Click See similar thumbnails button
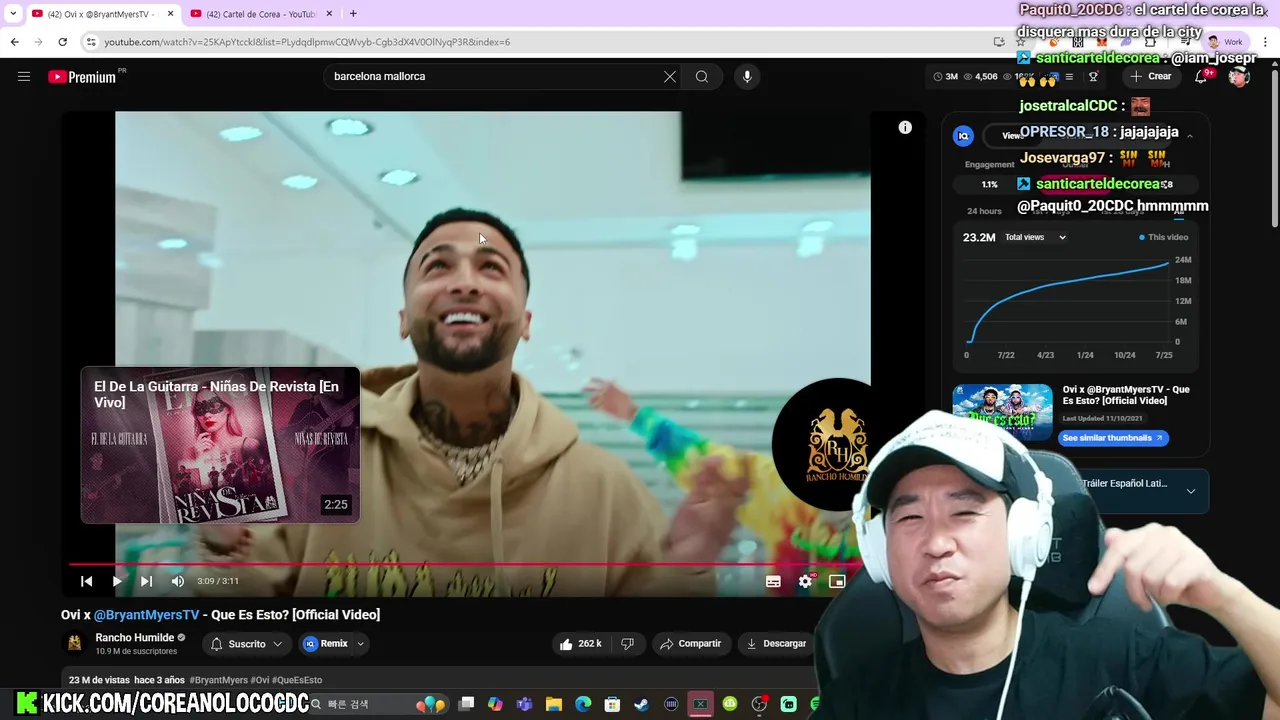The width and height of the screenshot is (1280, 720). pos(1113,438)
